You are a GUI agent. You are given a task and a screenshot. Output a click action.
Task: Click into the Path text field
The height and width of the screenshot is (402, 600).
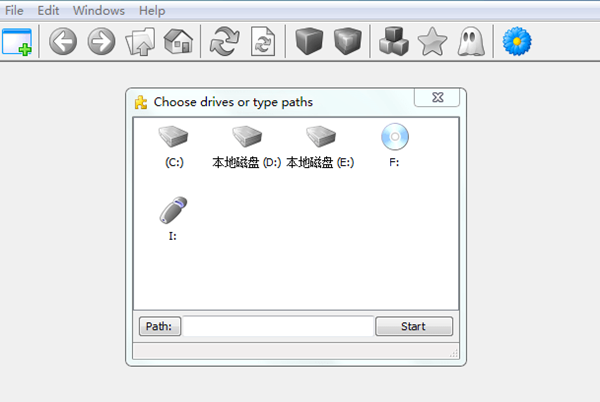[278, 326]
